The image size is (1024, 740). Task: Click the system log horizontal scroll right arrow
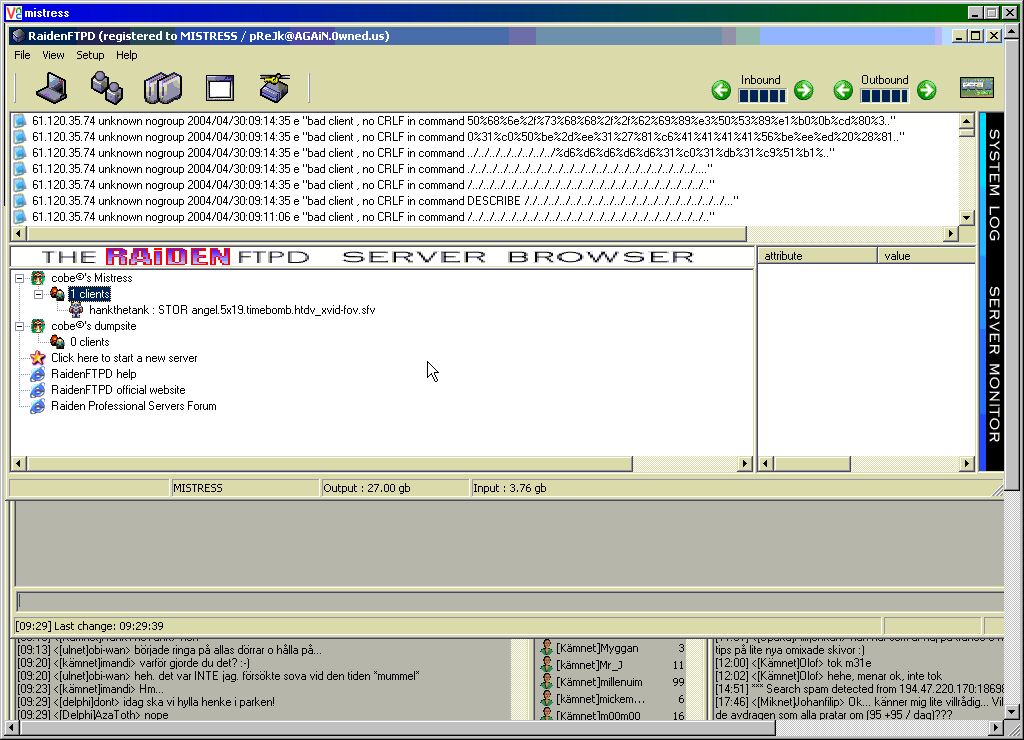(951, 233)
